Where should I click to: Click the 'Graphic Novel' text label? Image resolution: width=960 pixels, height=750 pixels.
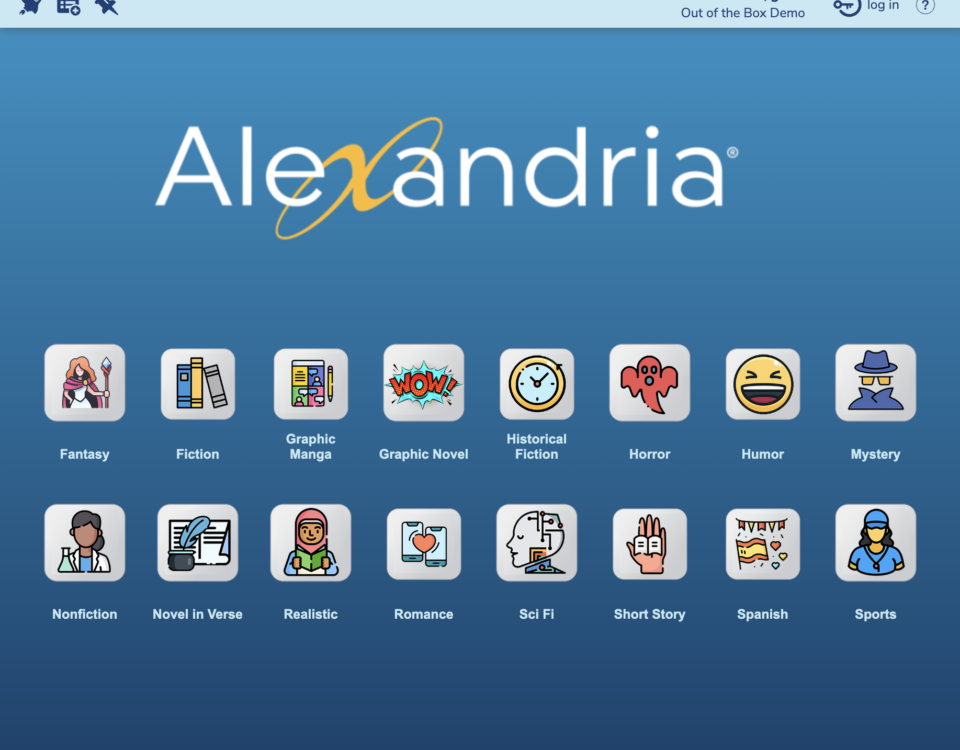[424, 454]
